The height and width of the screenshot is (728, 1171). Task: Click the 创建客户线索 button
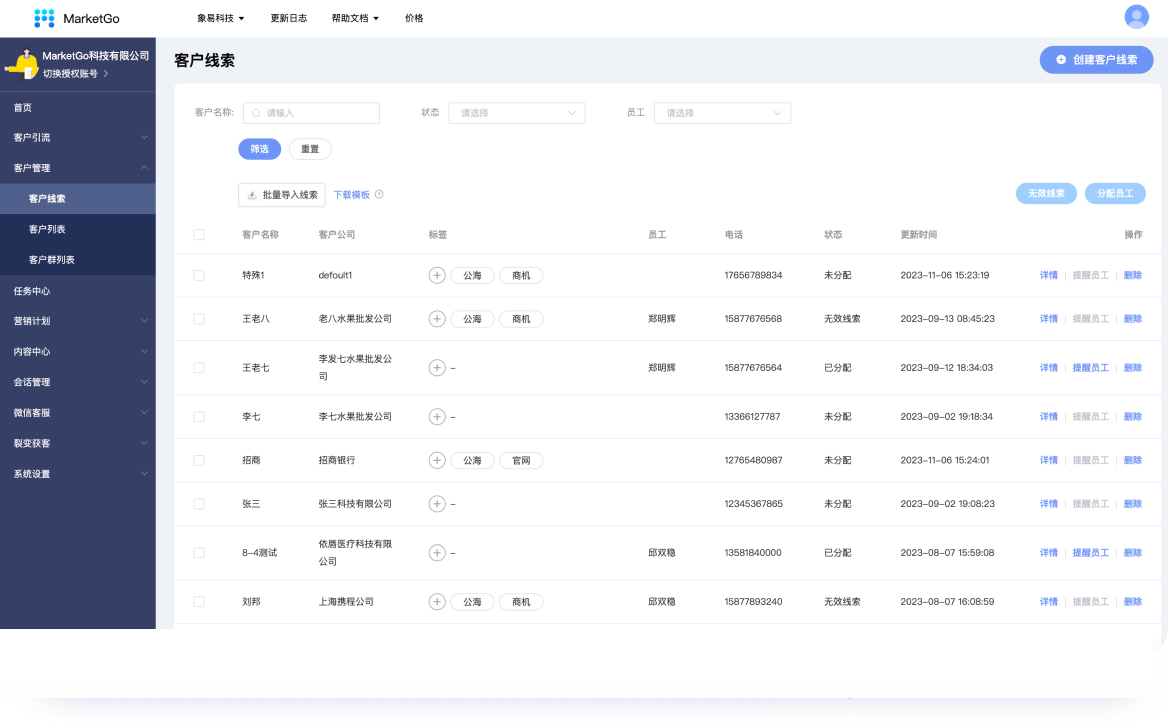pos(1096,60)
